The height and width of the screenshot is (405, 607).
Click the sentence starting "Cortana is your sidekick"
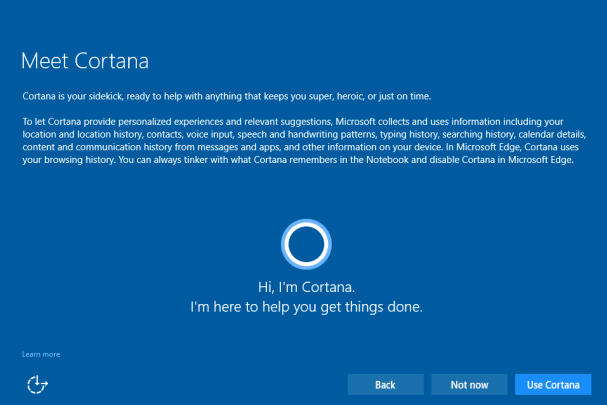pos(226,96)
